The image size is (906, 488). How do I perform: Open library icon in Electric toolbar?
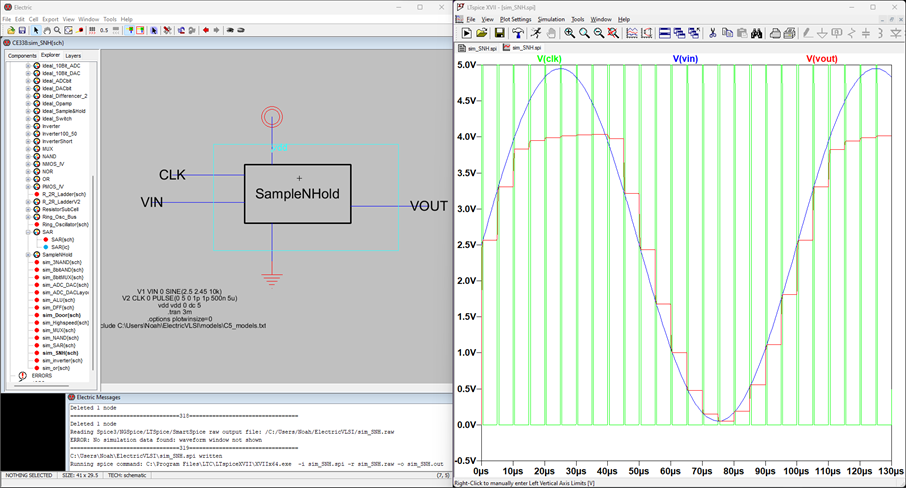(x=11, y=30)
